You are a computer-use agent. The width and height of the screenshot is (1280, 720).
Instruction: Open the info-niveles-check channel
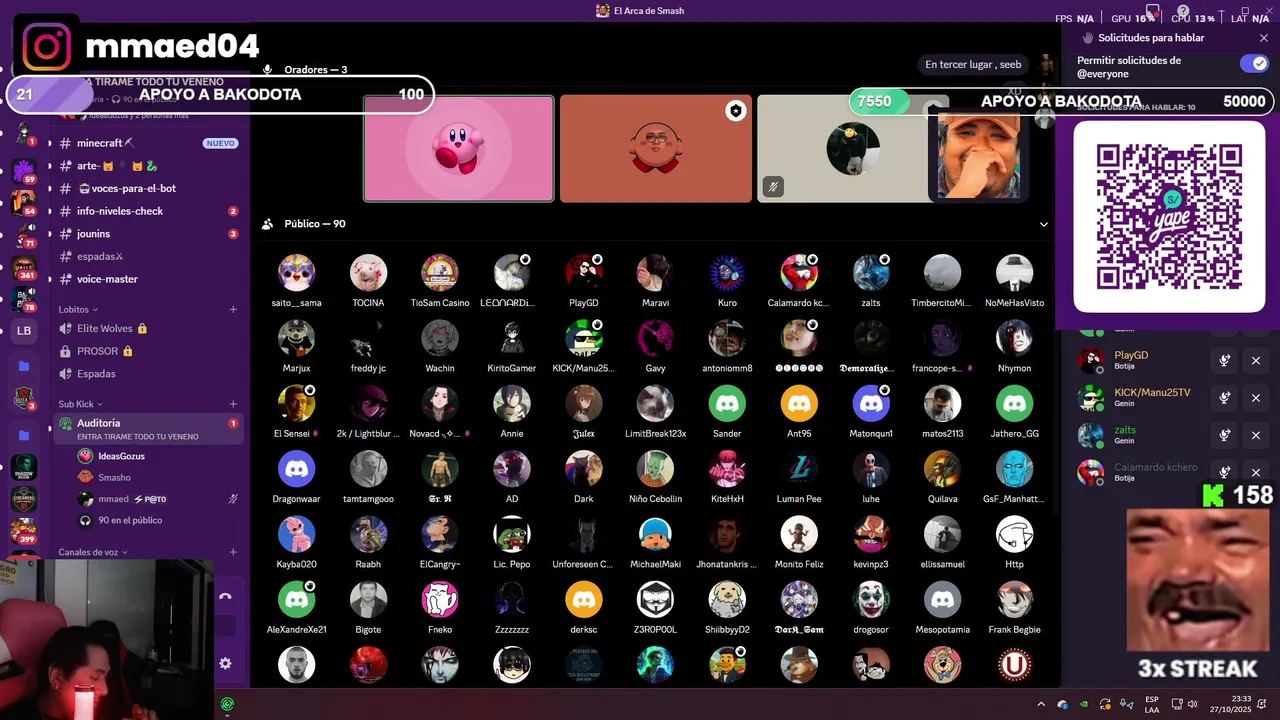[148, 211]
